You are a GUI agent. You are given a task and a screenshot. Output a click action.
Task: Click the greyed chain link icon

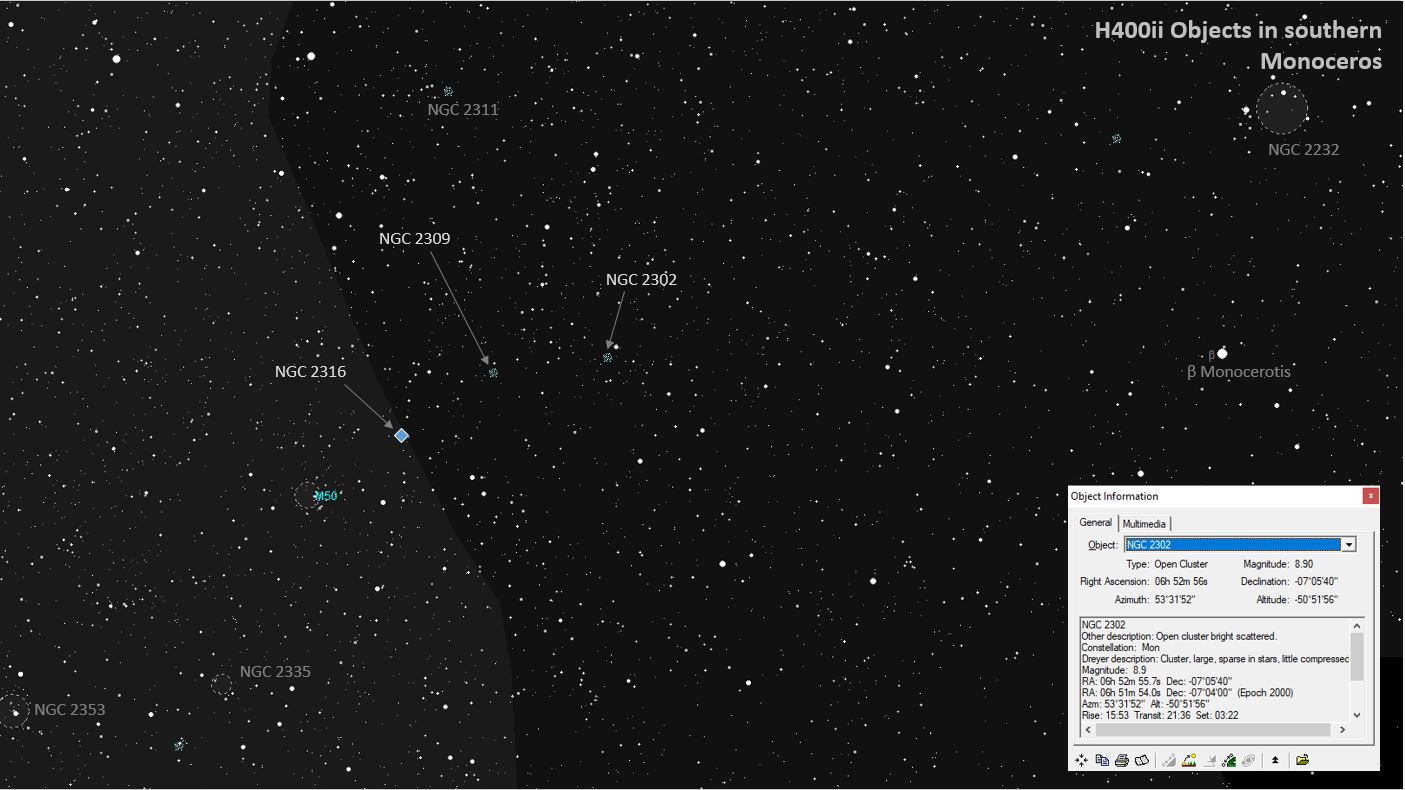pos(1249,760)
